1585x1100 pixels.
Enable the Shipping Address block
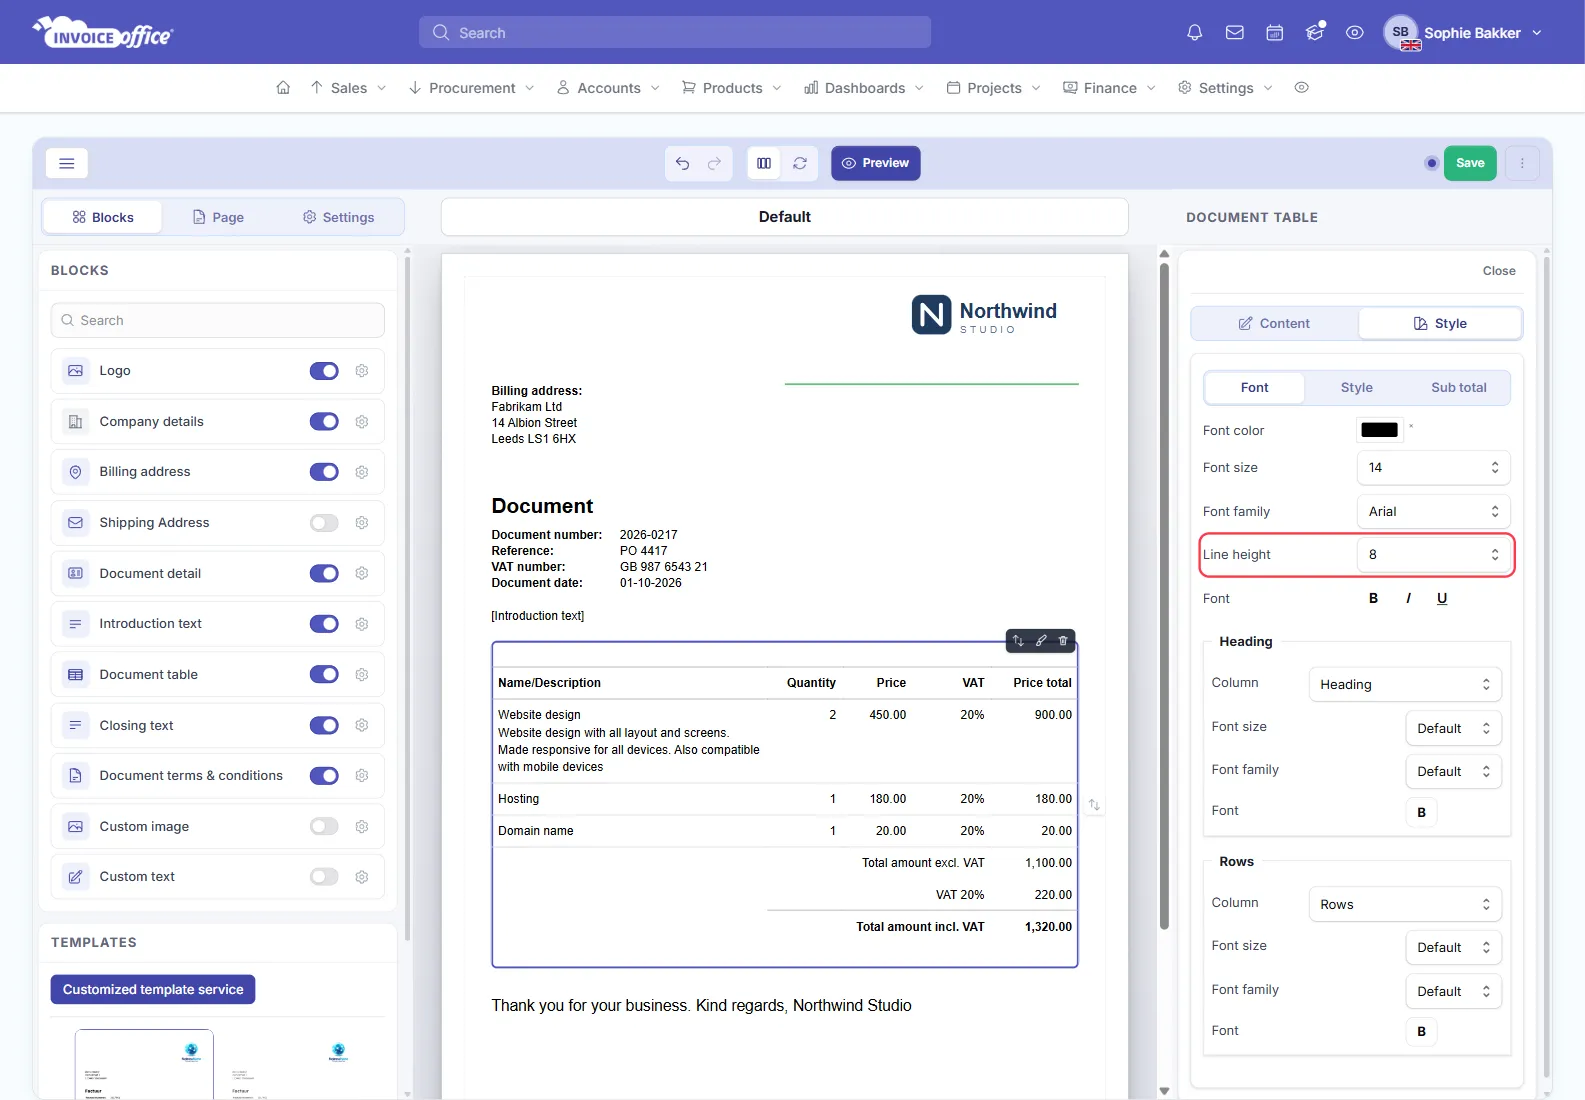click(324, 523)
